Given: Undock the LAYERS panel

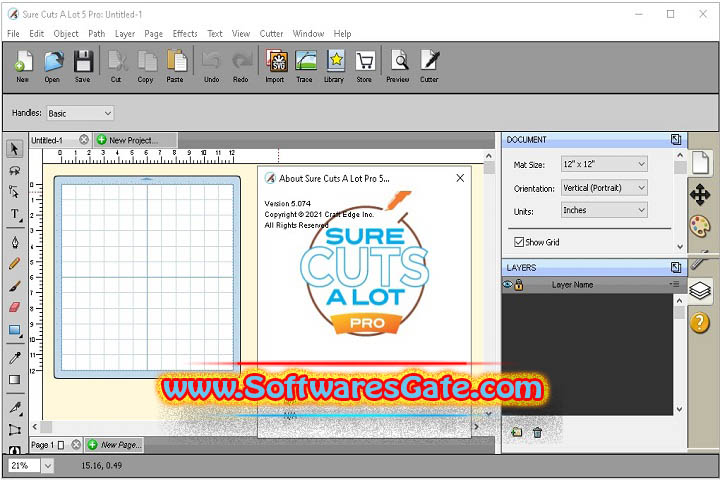Looking at the screenshot, I should pyautogui.click(x=675, y=267).
